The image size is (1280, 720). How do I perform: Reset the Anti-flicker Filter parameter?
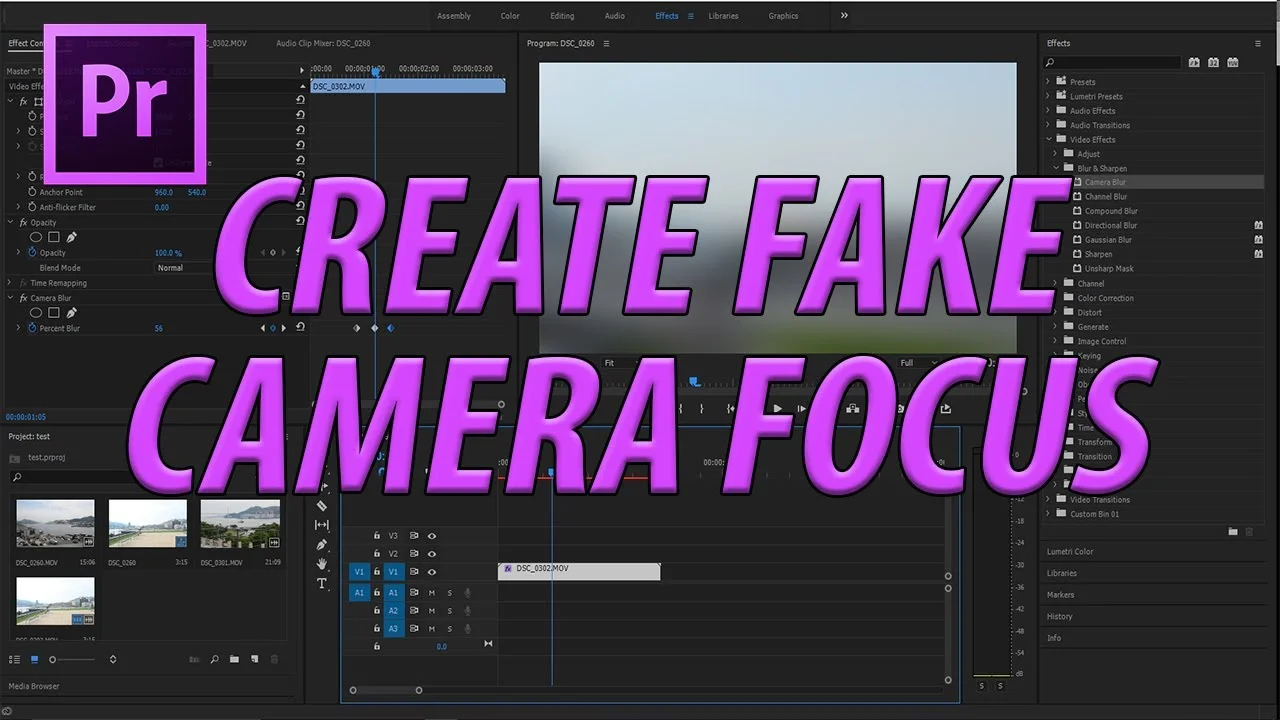pos(300,207)
